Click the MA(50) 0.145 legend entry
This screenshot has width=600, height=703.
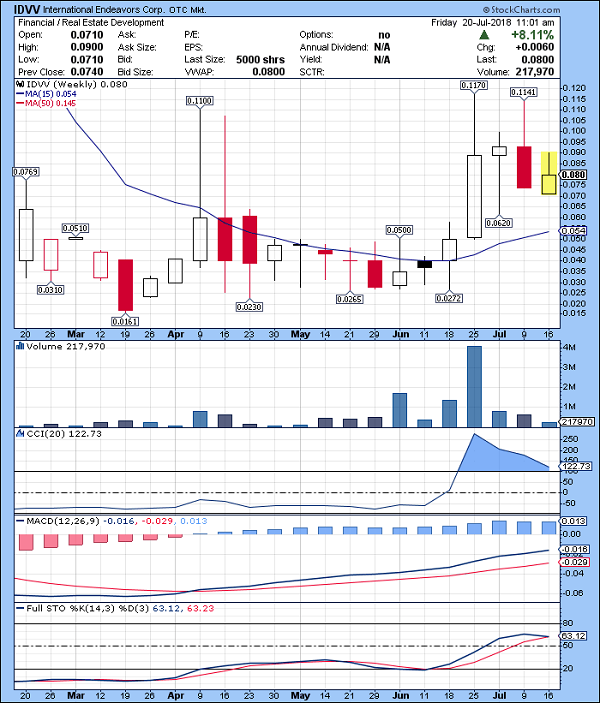47,103
